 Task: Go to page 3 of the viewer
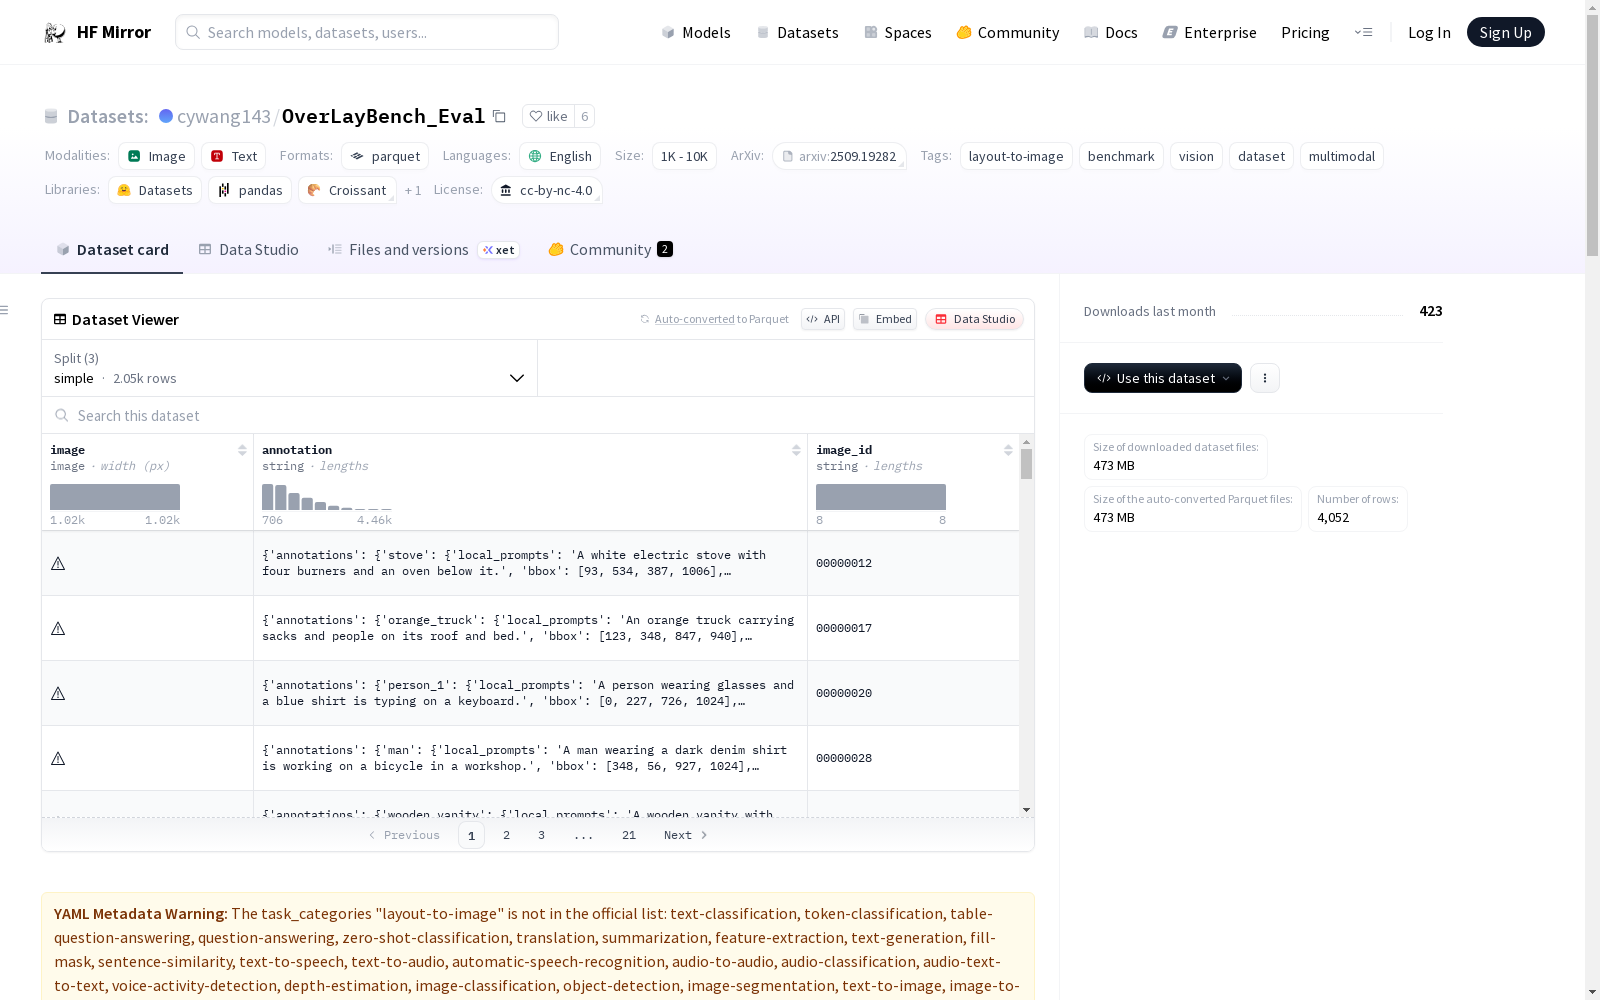[541, 835]
